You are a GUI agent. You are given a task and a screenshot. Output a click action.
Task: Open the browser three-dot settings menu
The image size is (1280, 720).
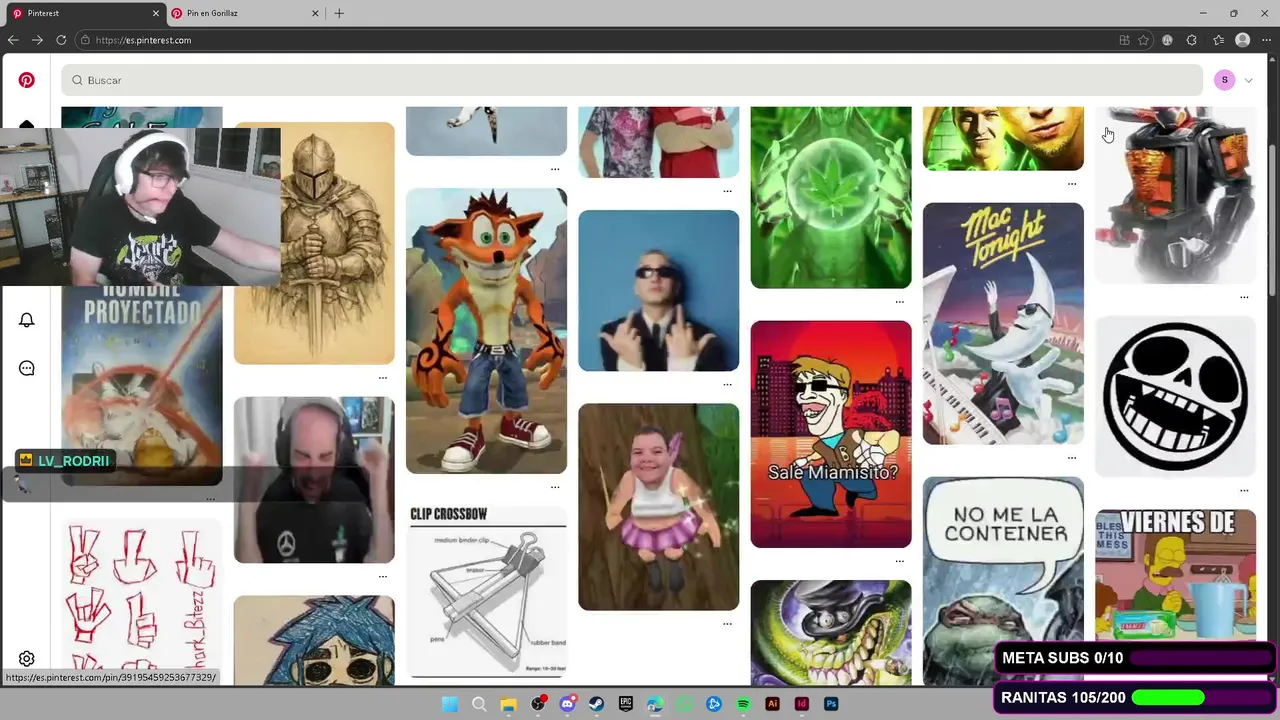click(x=1266, y=40)
